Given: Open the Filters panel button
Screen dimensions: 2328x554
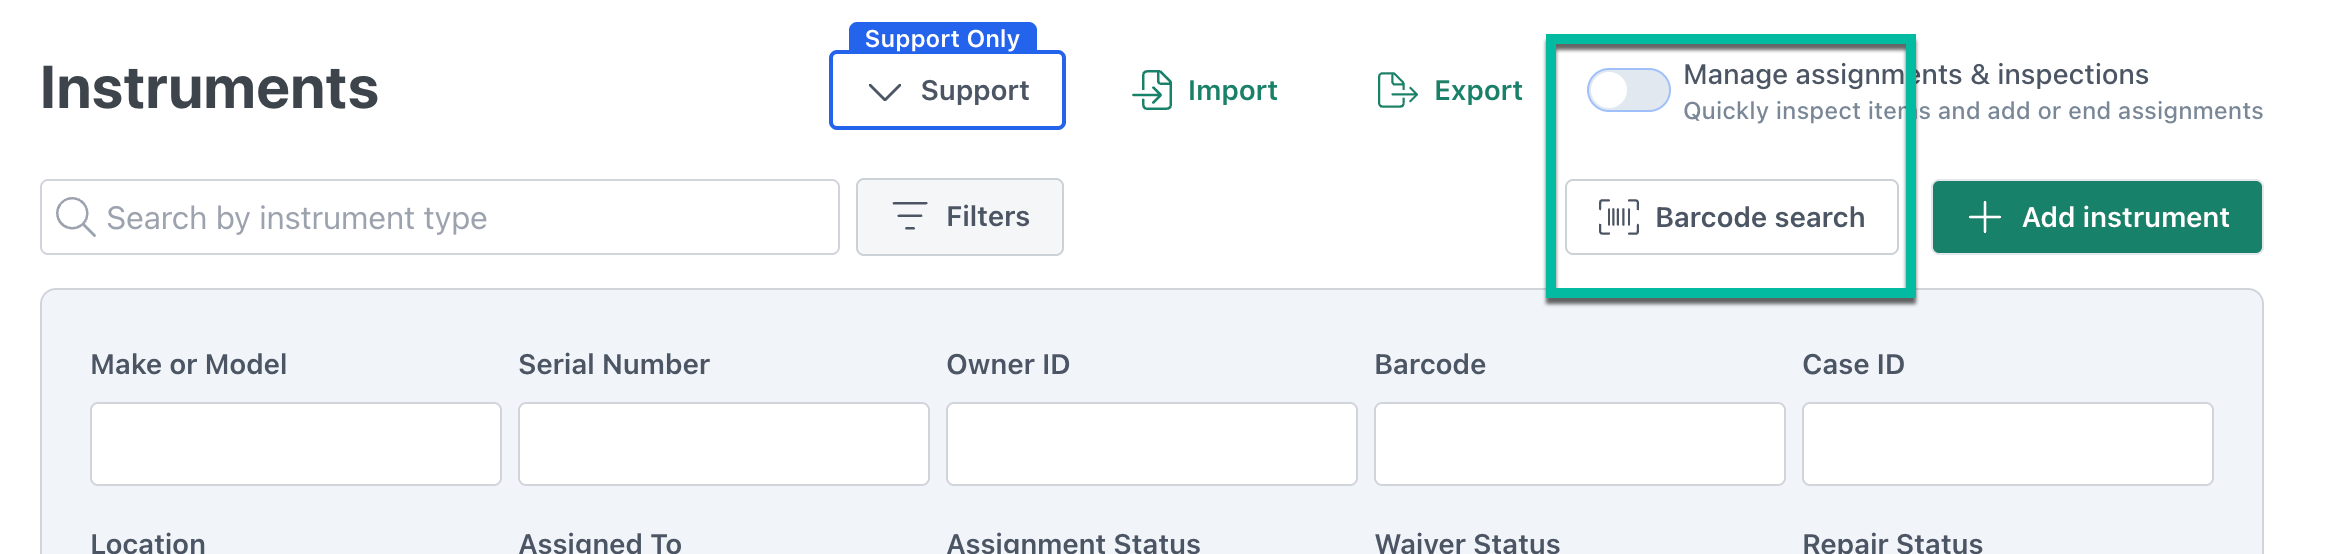Looking at the screenshot, I should [x=960, y=217].
